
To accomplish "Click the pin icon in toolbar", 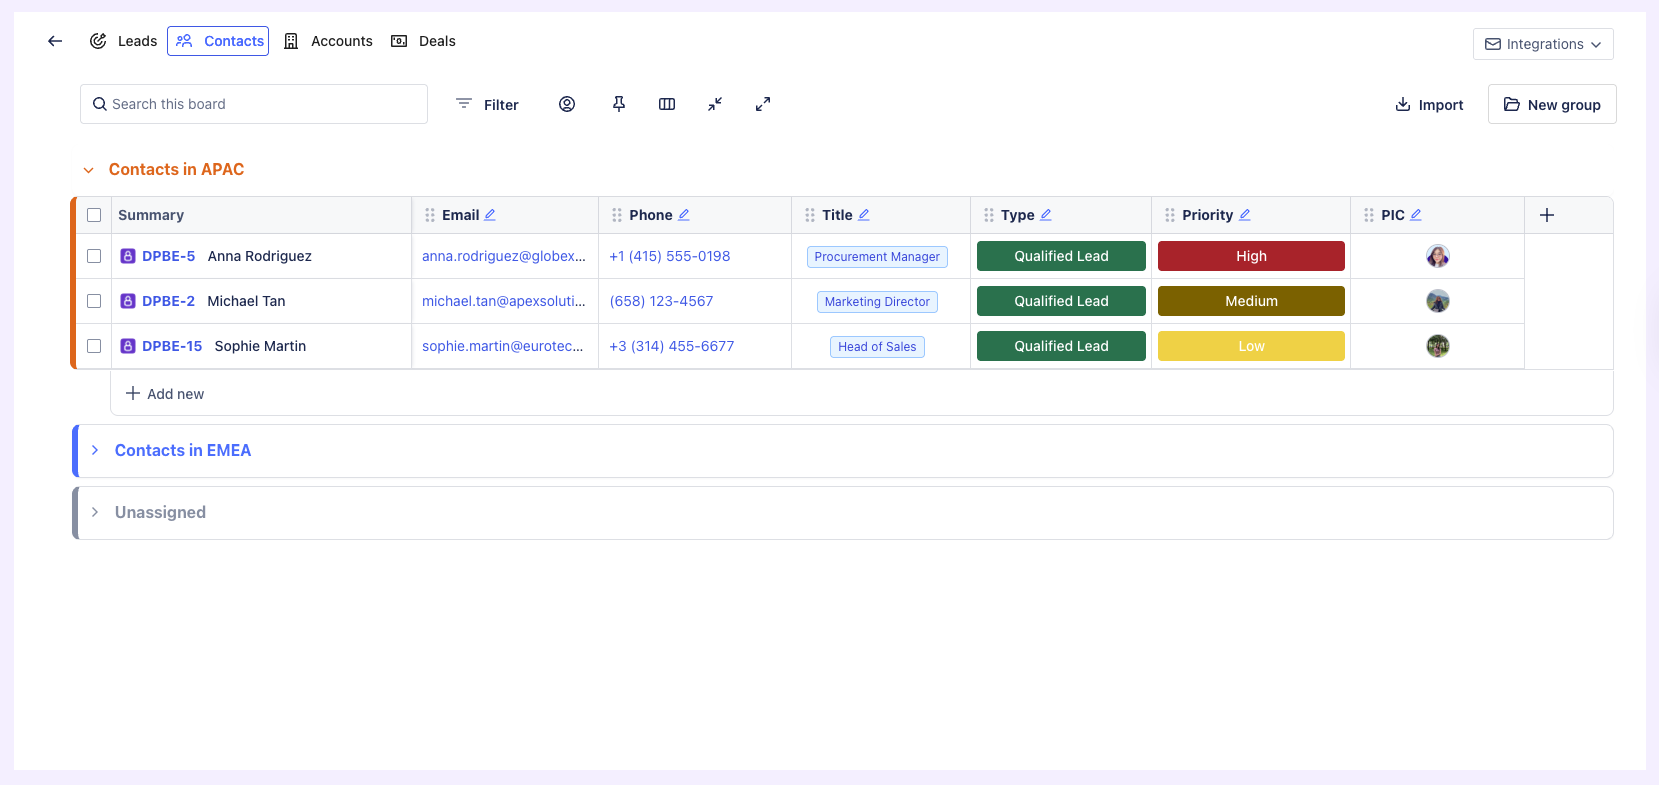I will point(619,104).
